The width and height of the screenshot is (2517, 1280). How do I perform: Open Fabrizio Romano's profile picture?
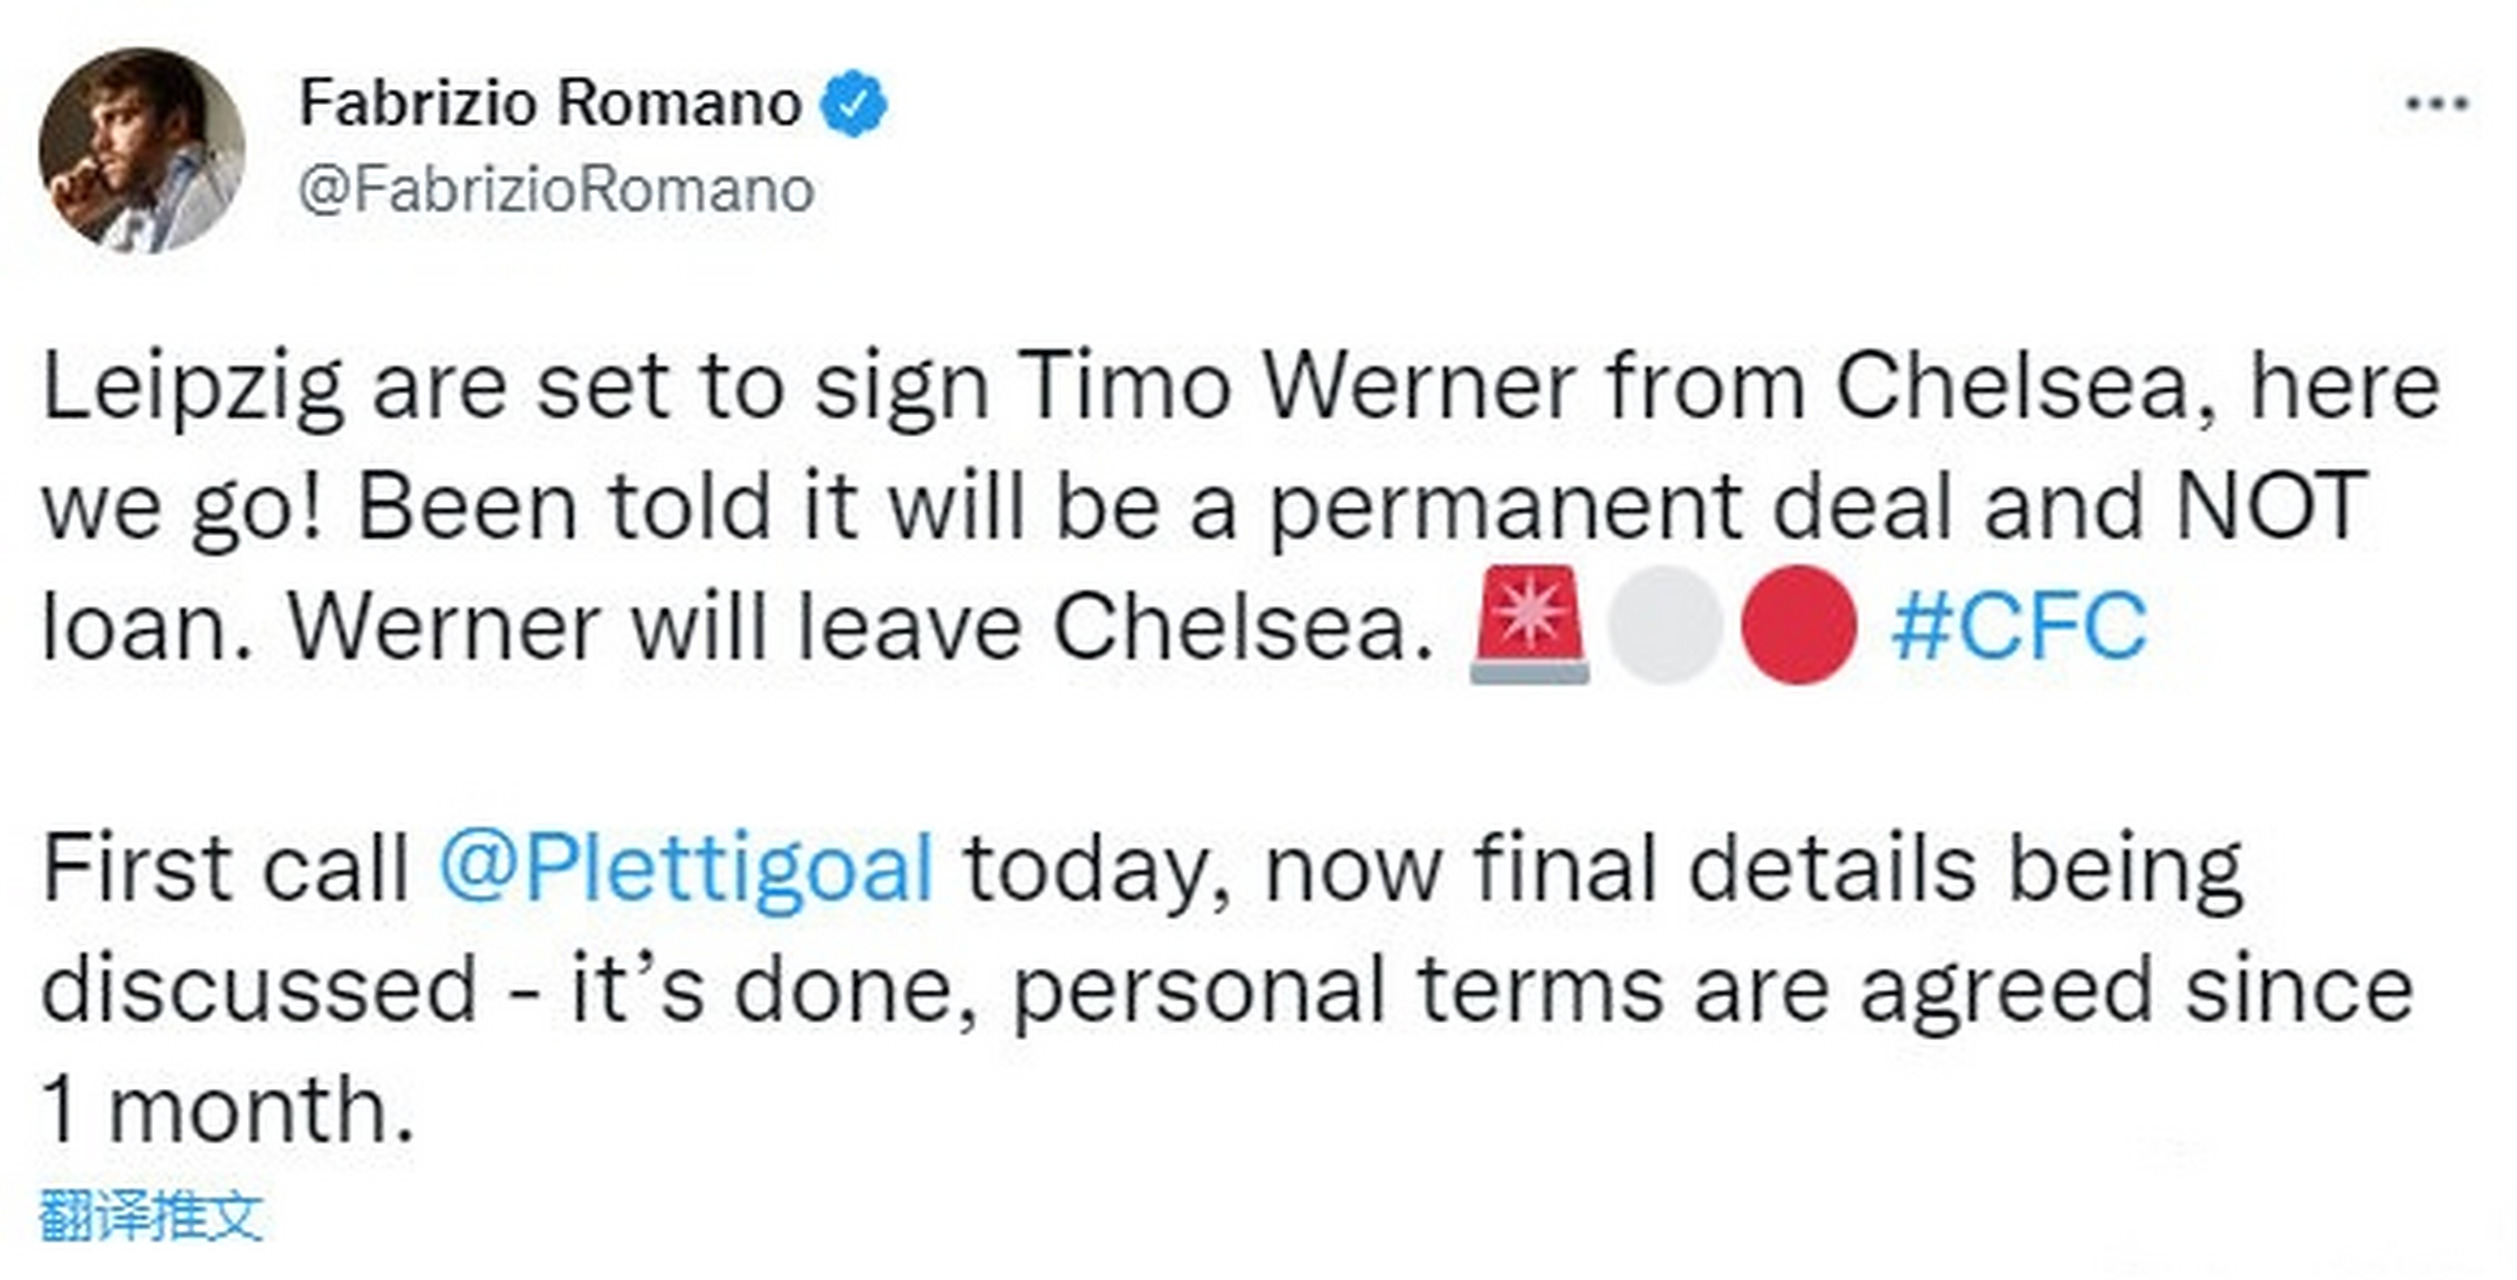(x=141, y=150)
